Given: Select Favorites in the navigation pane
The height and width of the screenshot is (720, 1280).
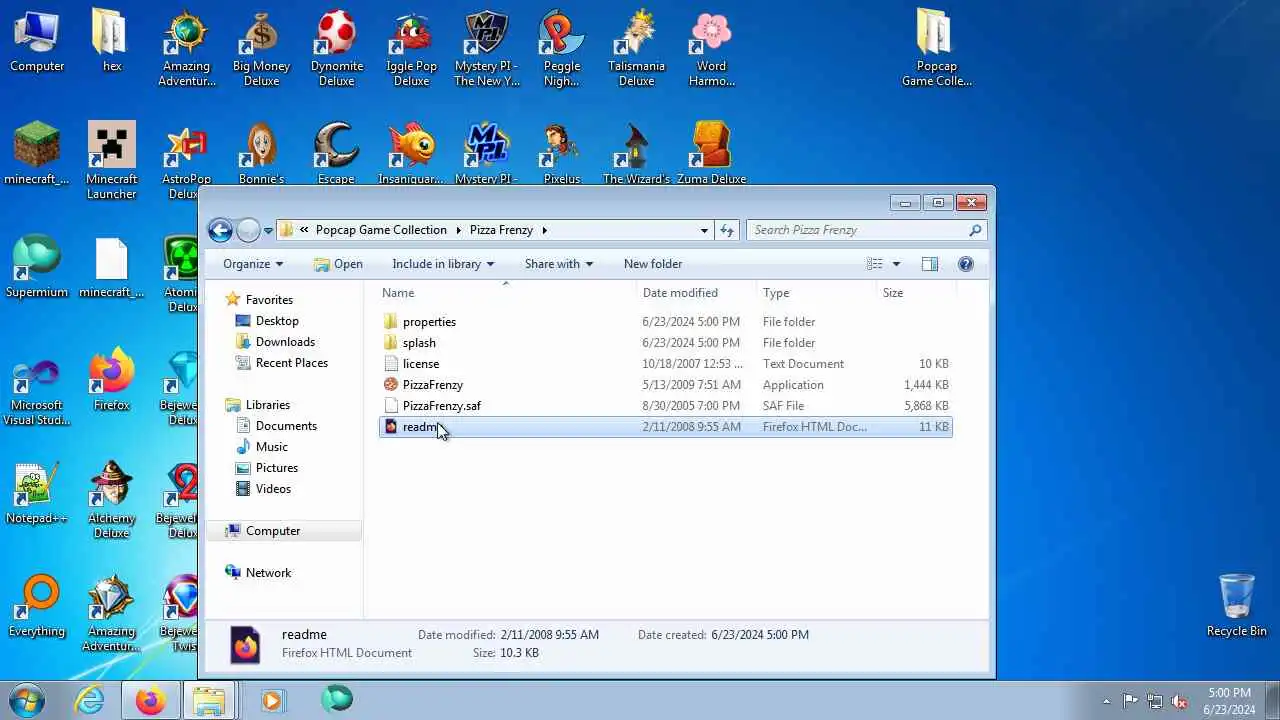Looking at the screenshot, I should (x=269, y=300).
